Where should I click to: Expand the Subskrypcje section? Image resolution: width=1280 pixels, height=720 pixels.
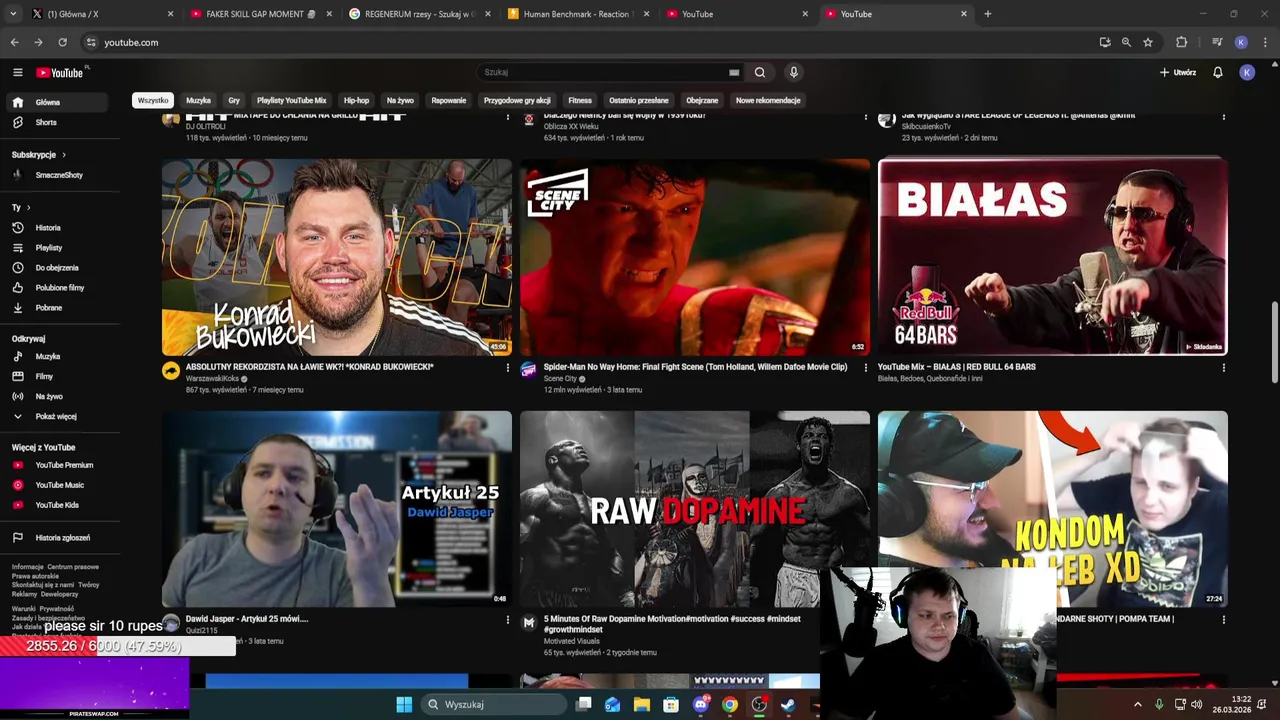(x=39, y=155)
